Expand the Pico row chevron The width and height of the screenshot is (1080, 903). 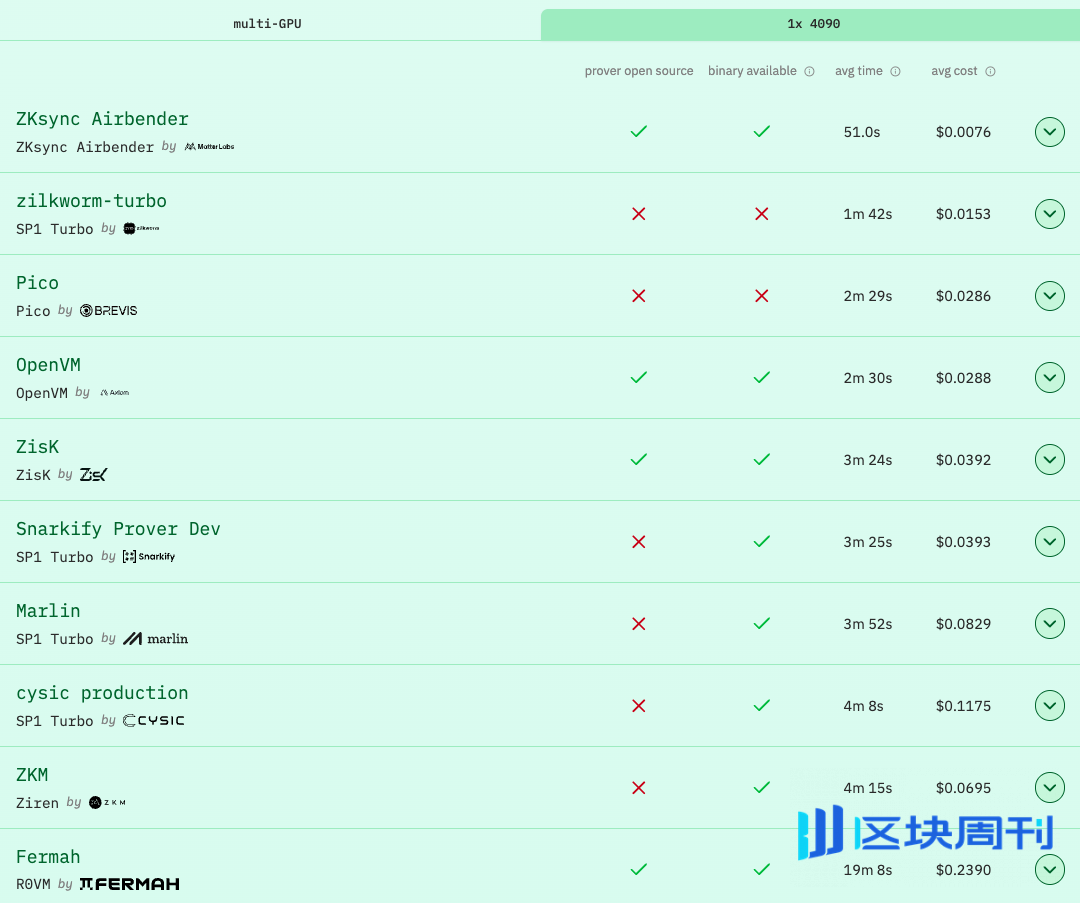point(1049,295)
